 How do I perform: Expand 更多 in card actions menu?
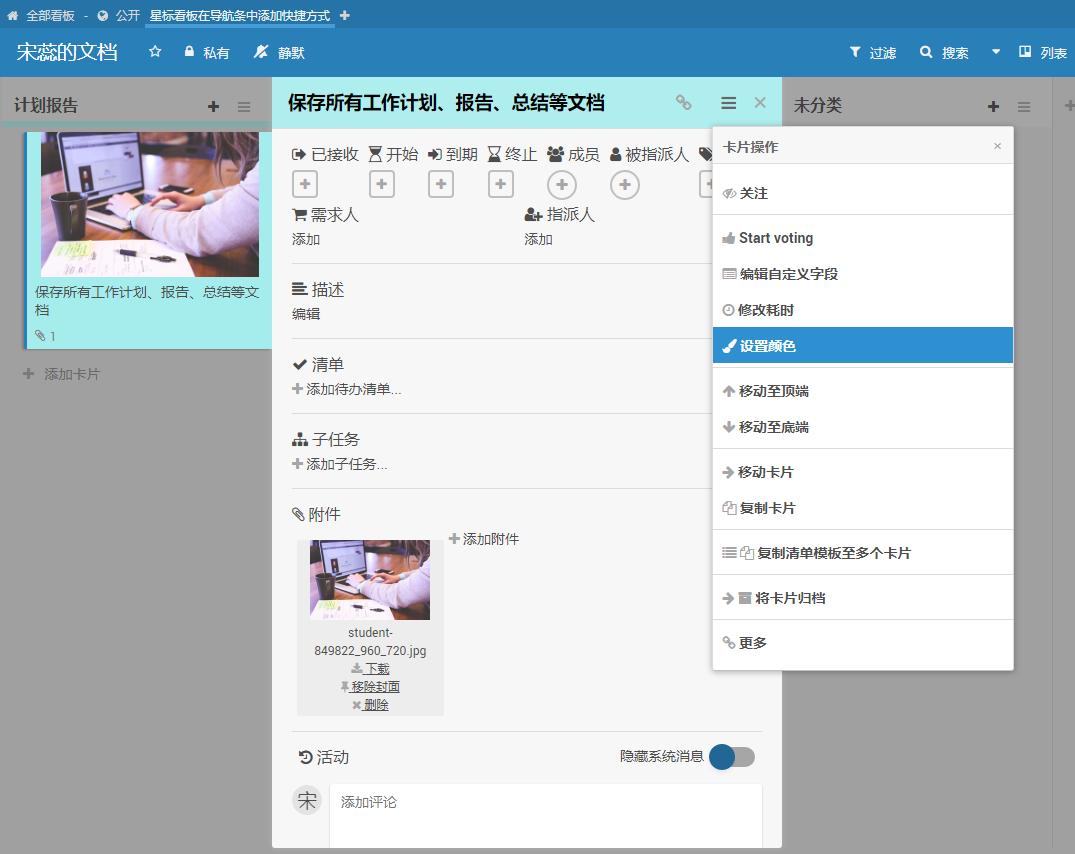(752, 643)
